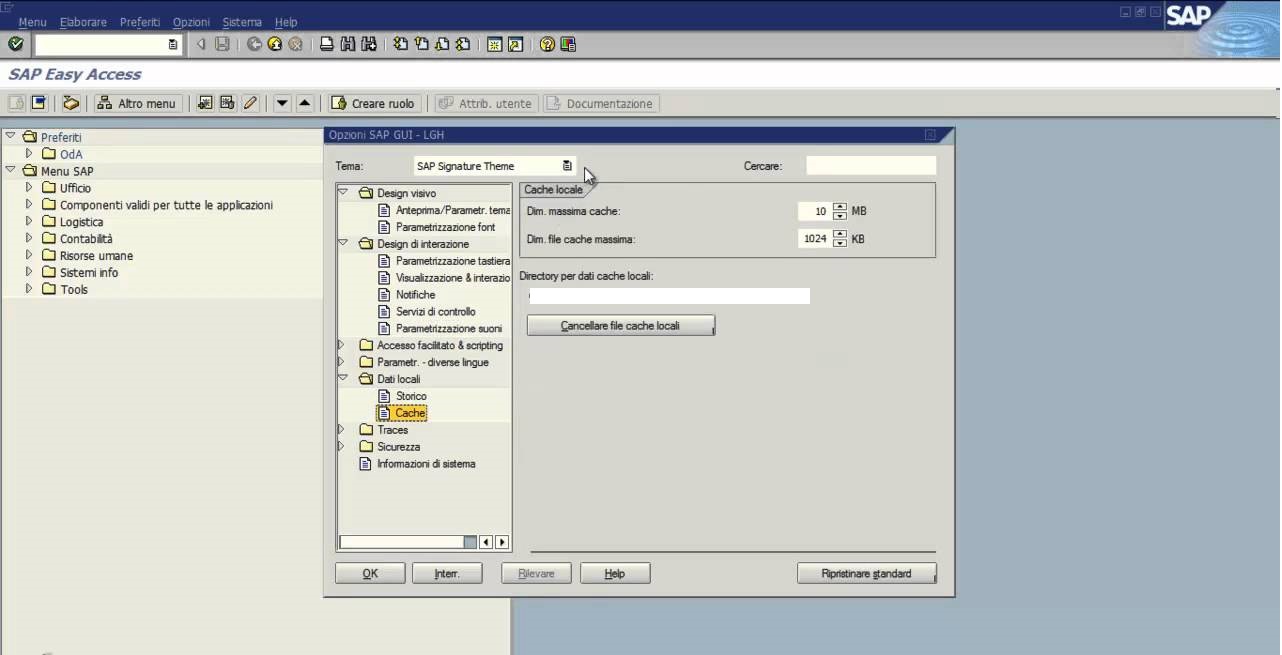Select the Tools folder in SAP menu

click(x=74, y=289)
